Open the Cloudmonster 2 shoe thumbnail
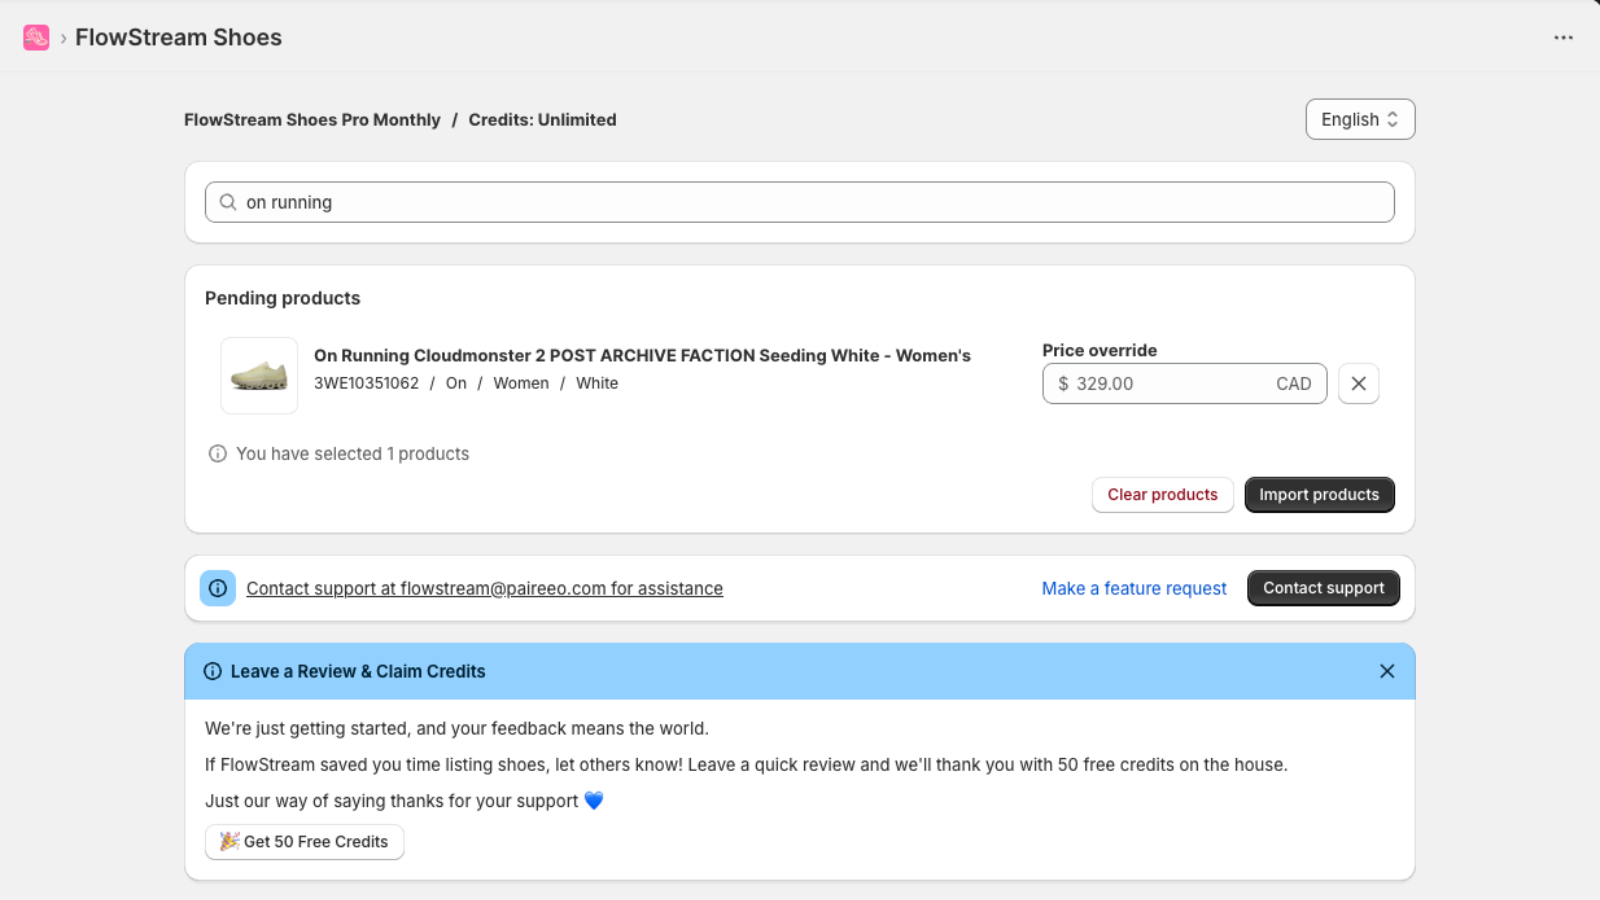The height and width of the screenshot is (900, 1600). click(x=259, y=376)
